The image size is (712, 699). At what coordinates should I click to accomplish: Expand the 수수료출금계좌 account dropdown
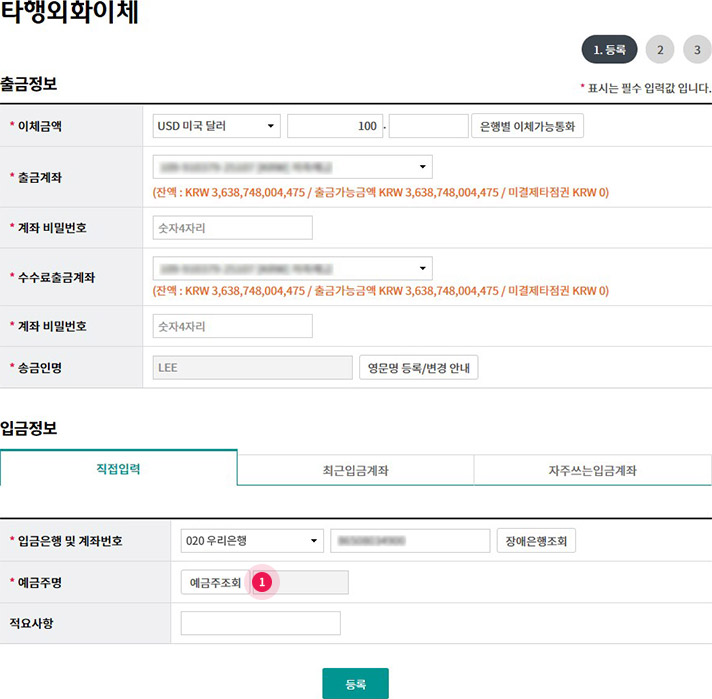292,268
